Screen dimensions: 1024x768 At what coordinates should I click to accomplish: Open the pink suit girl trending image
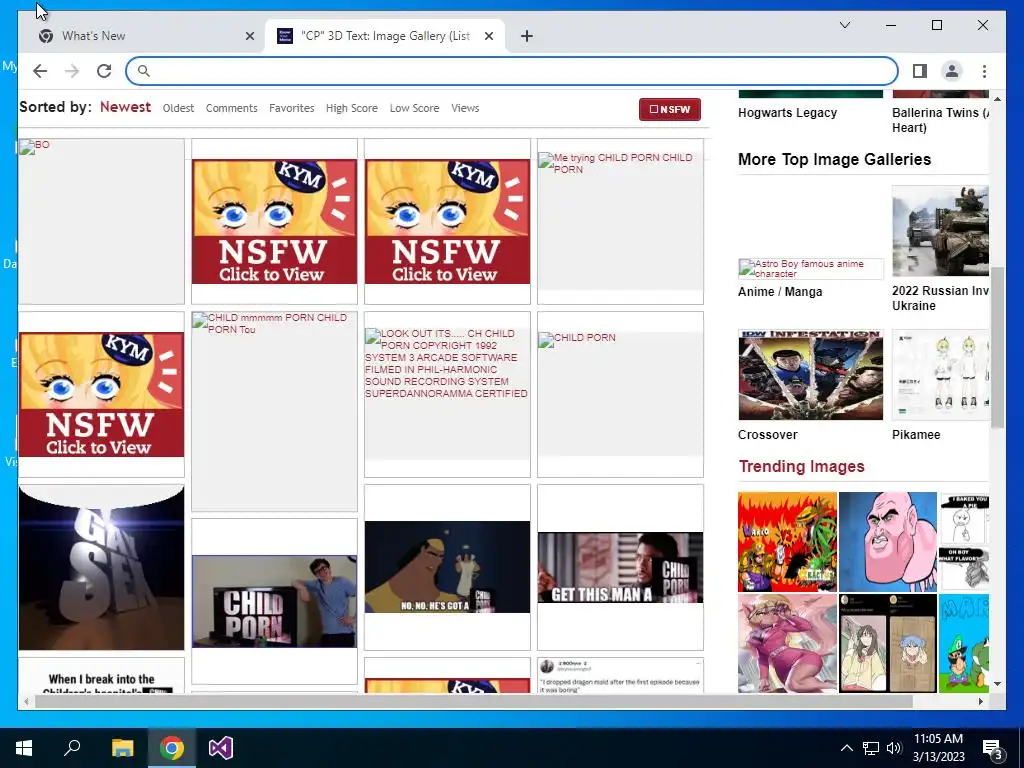[787, 643]
